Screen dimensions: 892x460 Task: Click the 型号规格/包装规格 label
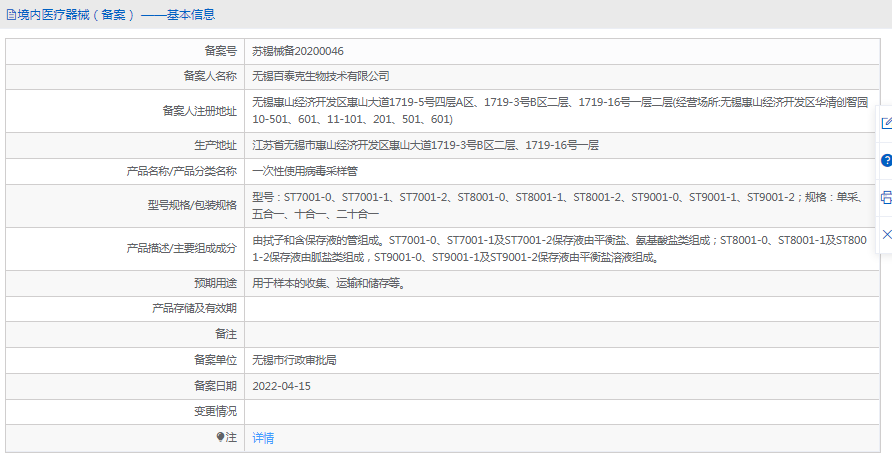[x=192, y=206]
